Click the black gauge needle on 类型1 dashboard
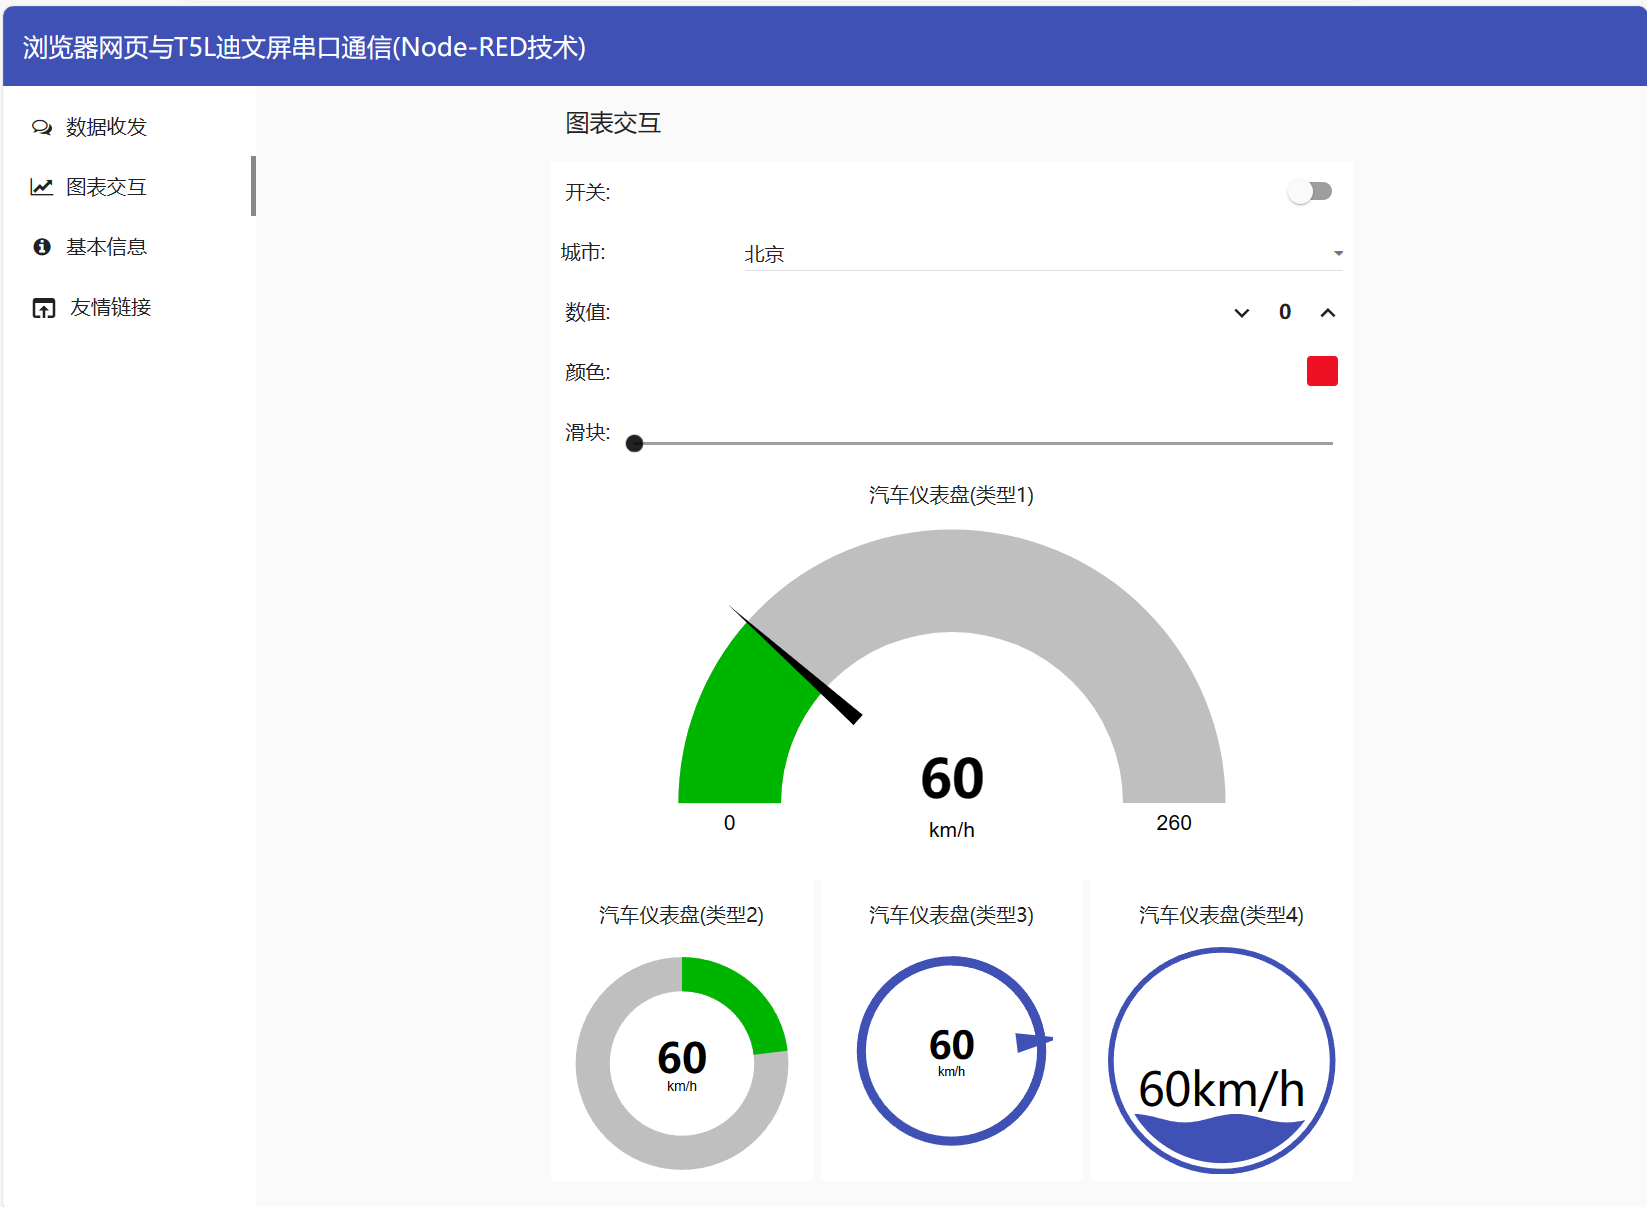 pyautogui.click(x=796, y=665)
